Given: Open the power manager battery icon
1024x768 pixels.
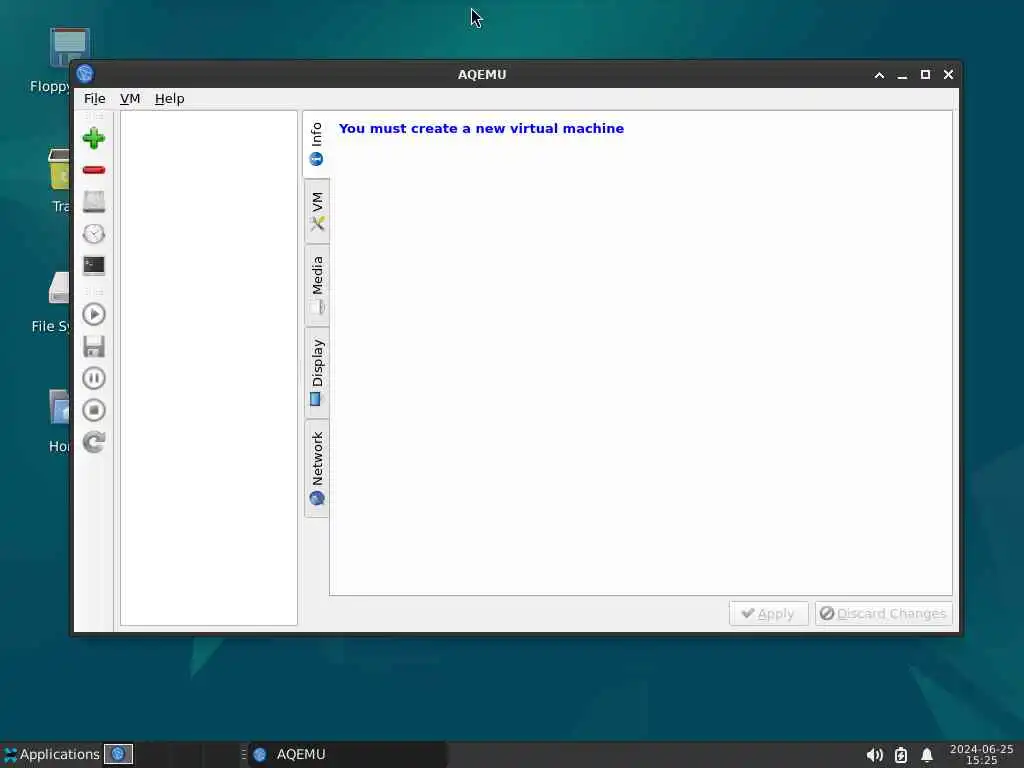Looking at the screenshot, I should click(901, 755).
